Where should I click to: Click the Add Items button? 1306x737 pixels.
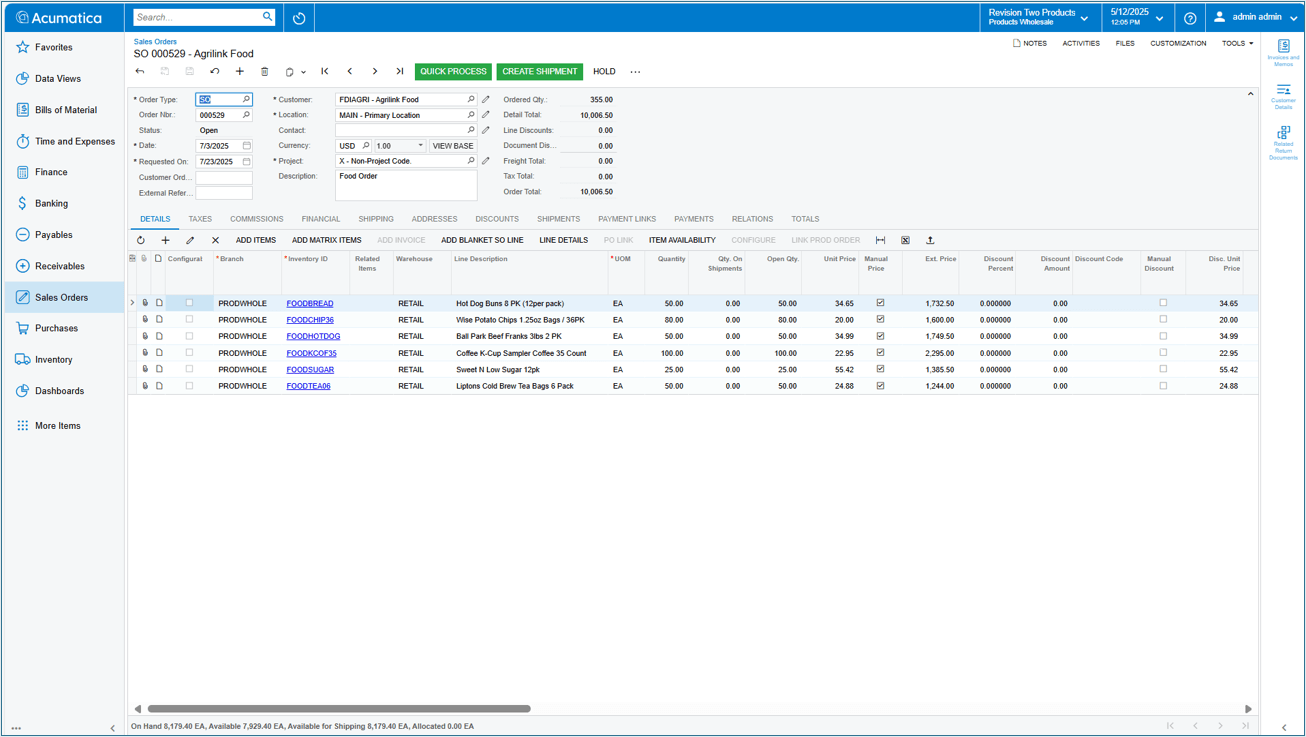pos(256,240)
